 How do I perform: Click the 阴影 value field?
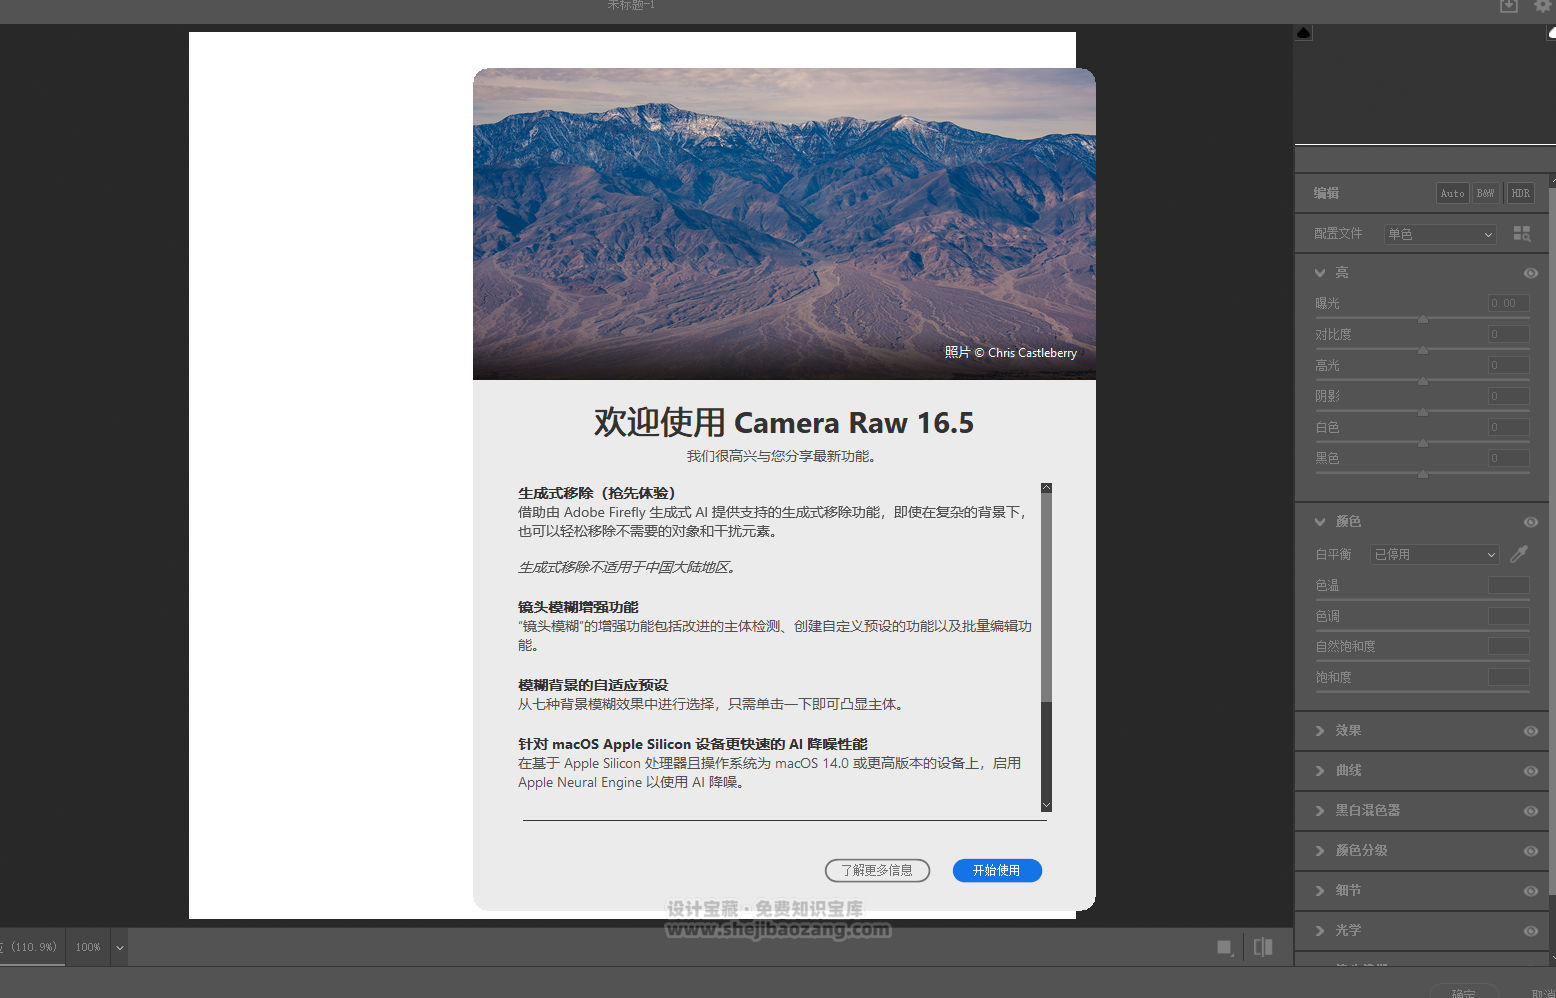(1509, 396)
